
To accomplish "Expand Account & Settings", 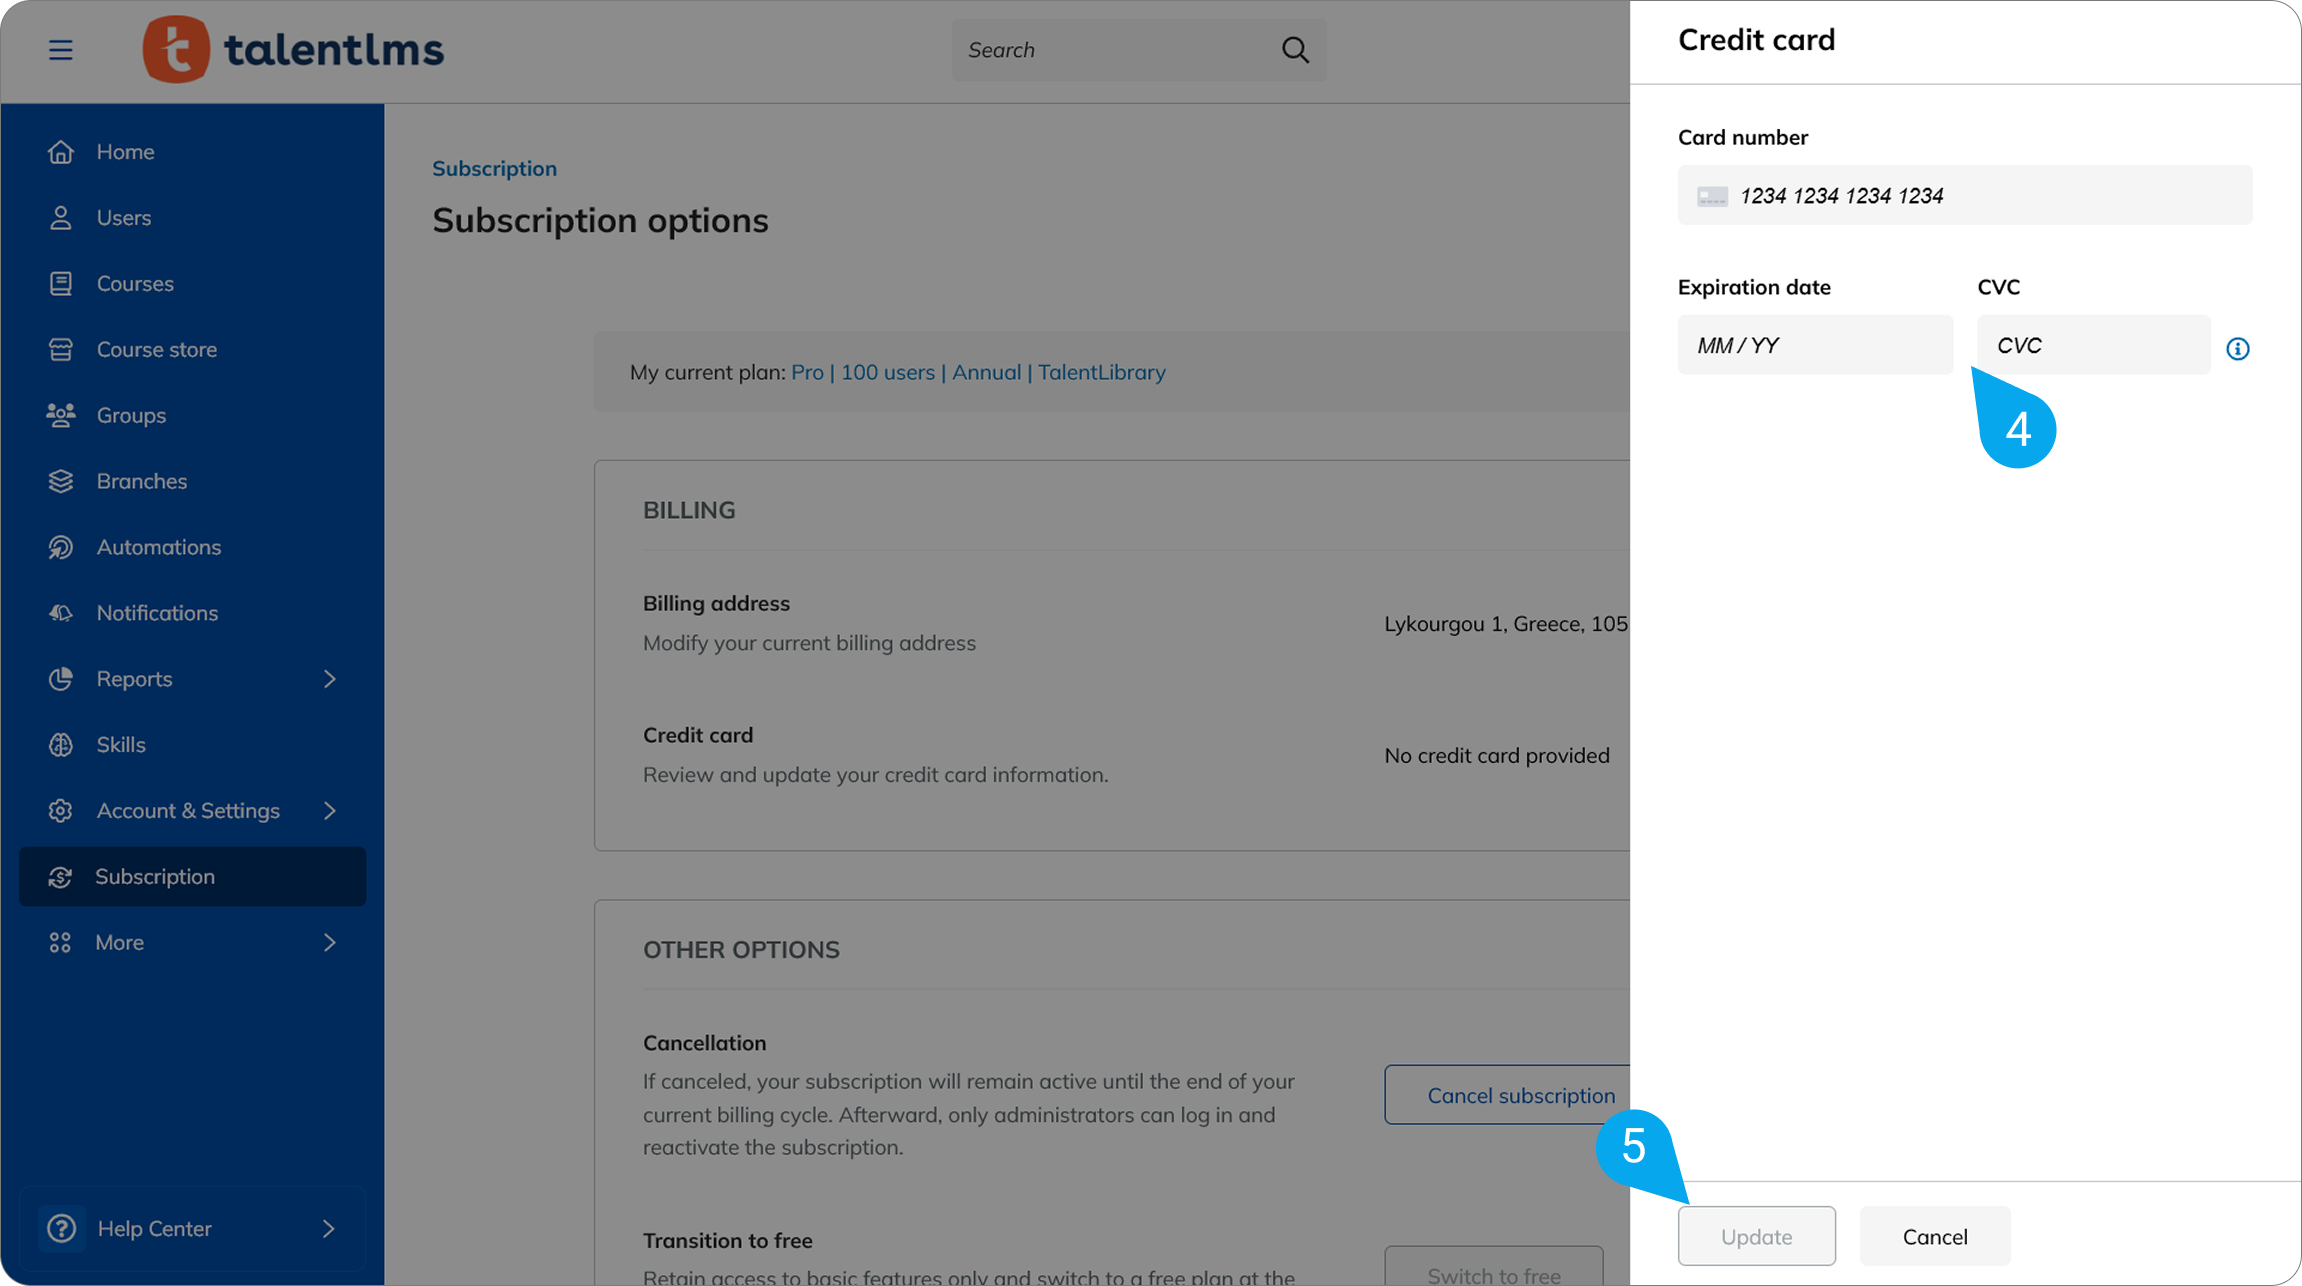I will pyautogui.click(x=330, y=811).
